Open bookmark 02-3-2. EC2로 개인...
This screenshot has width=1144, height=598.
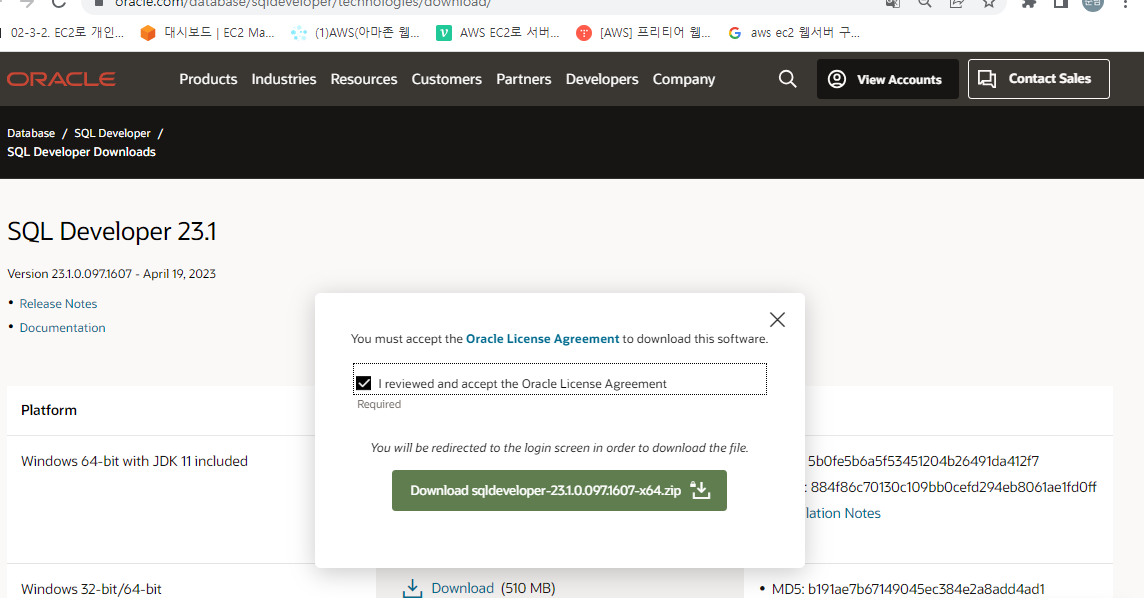pos(62,32)
